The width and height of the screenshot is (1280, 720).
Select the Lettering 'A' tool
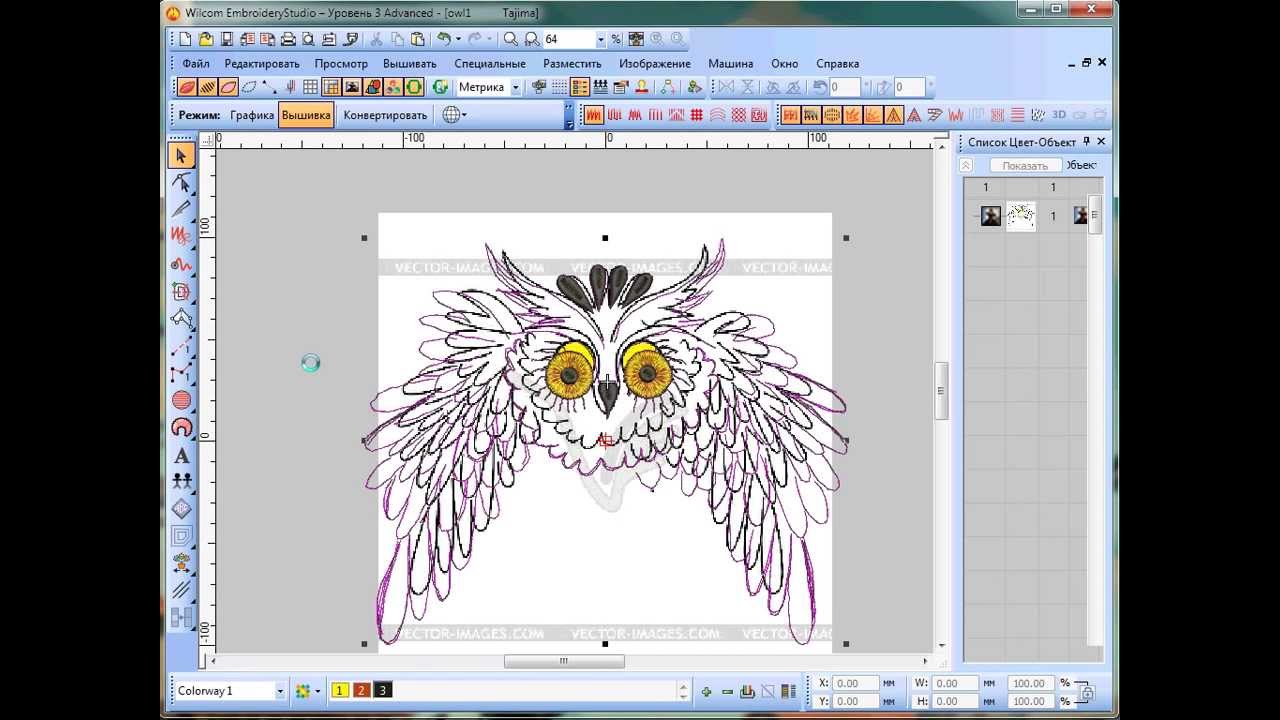[181, 455]
